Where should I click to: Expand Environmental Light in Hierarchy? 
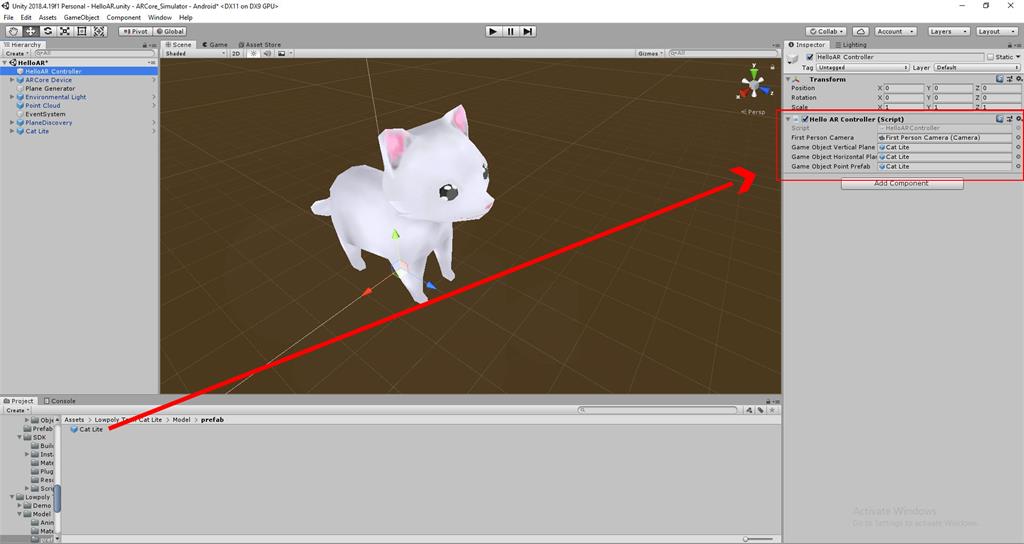[12, 97]
